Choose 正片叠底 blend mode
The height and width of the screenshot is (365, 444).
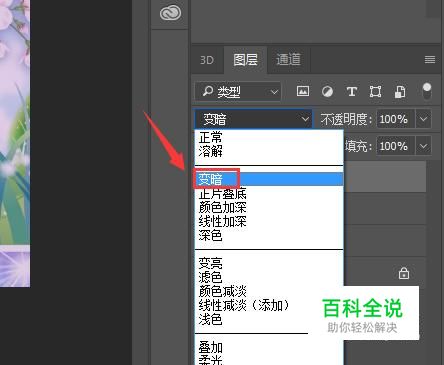[x=269, y=193]
